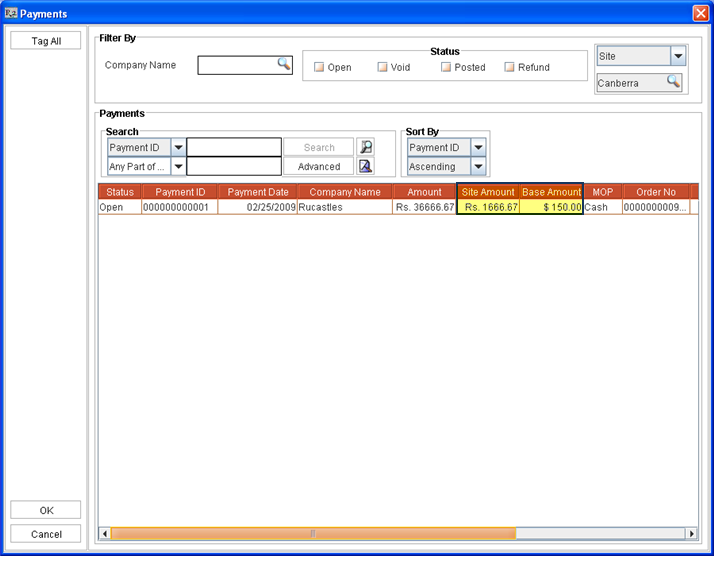Image resolution: width=718 pixels, height=562 pixels.
Task: Select the Open status cell in row
Action: click(x=120, y=207)
